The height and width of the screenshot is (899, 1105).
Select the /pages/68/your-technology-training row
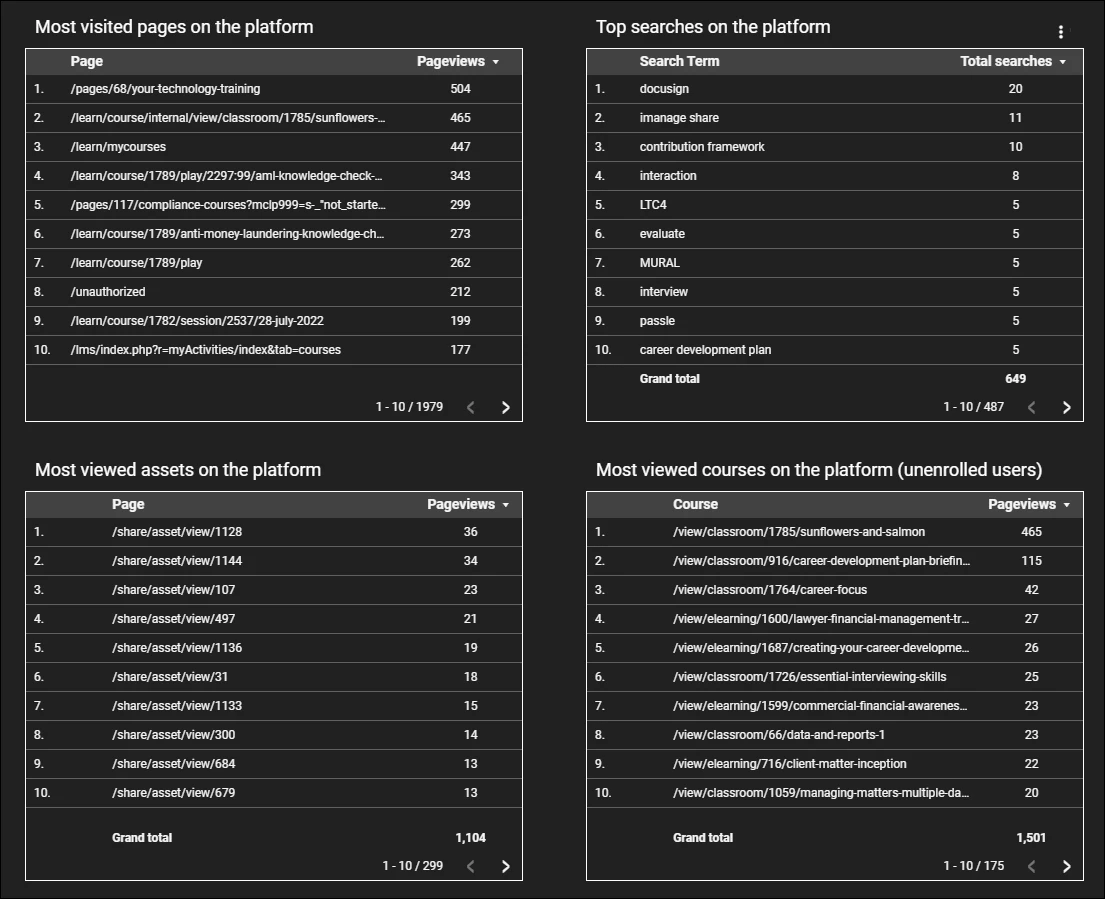[165, 89]
